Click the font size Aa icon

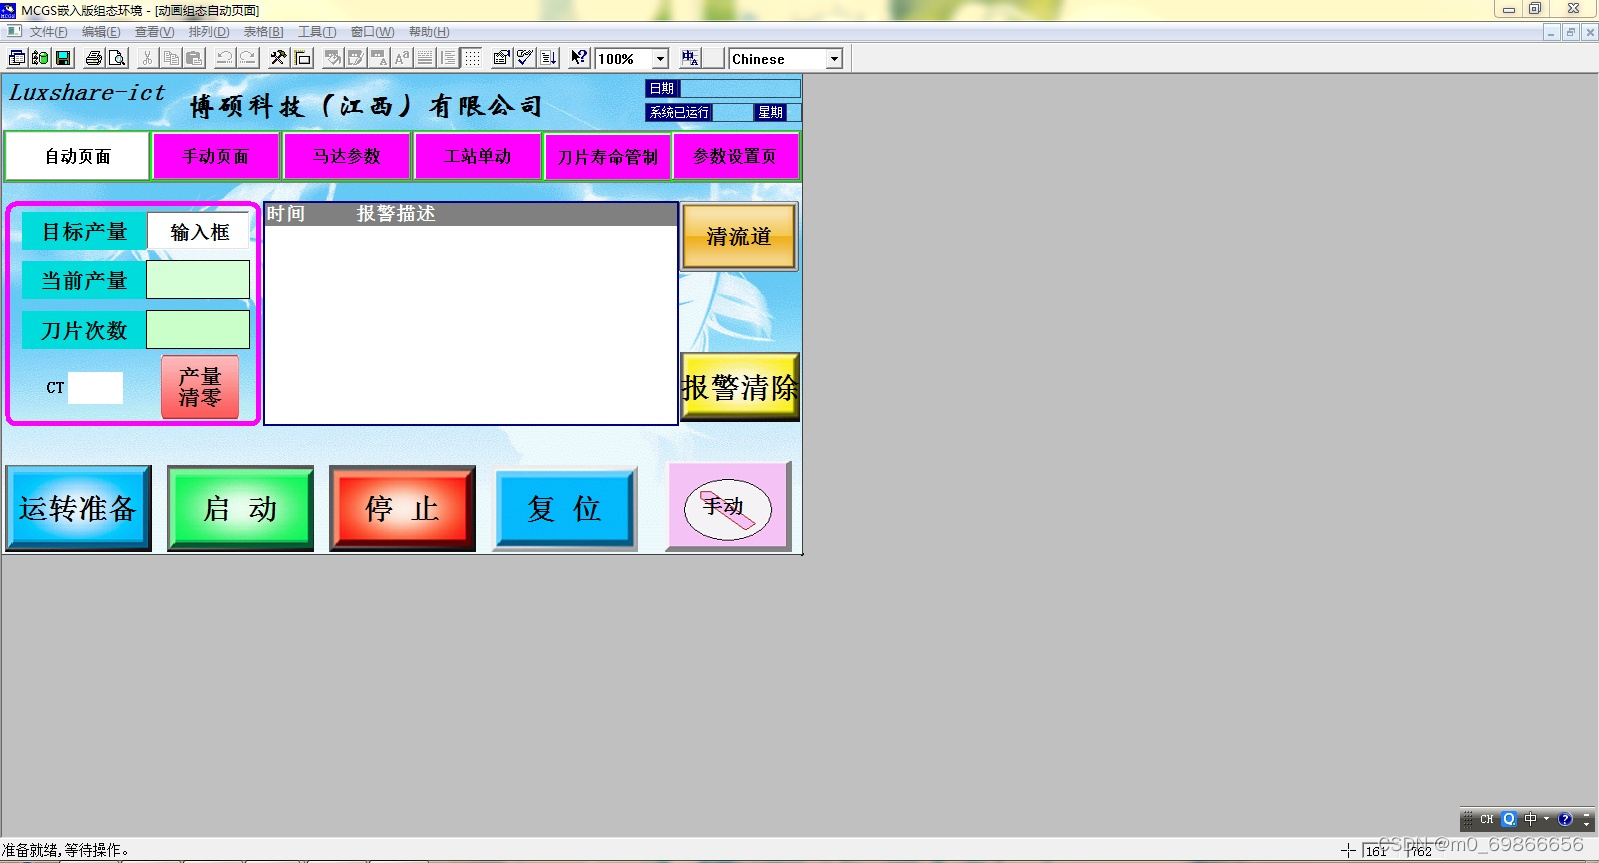[x=402, y=58]
